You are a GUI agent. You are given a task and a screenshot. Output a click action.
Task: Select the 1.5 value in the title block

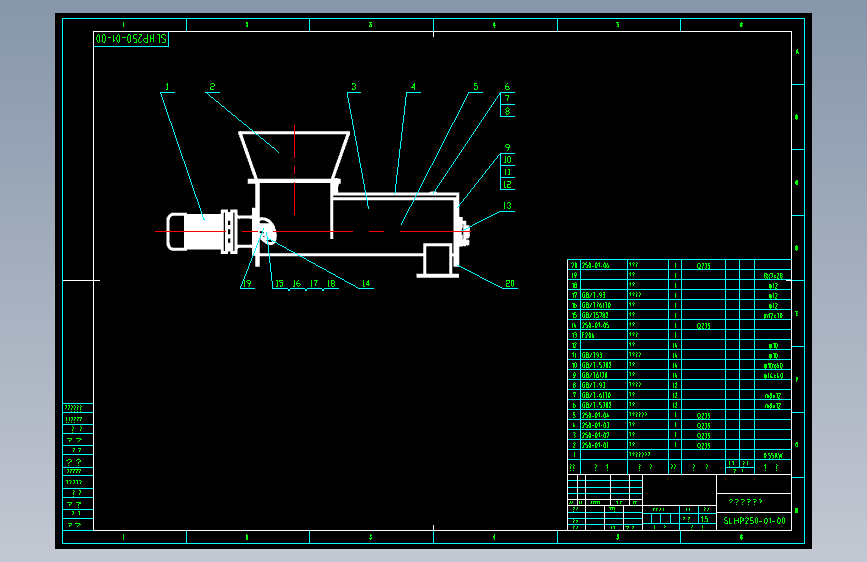tap(704, 519)
